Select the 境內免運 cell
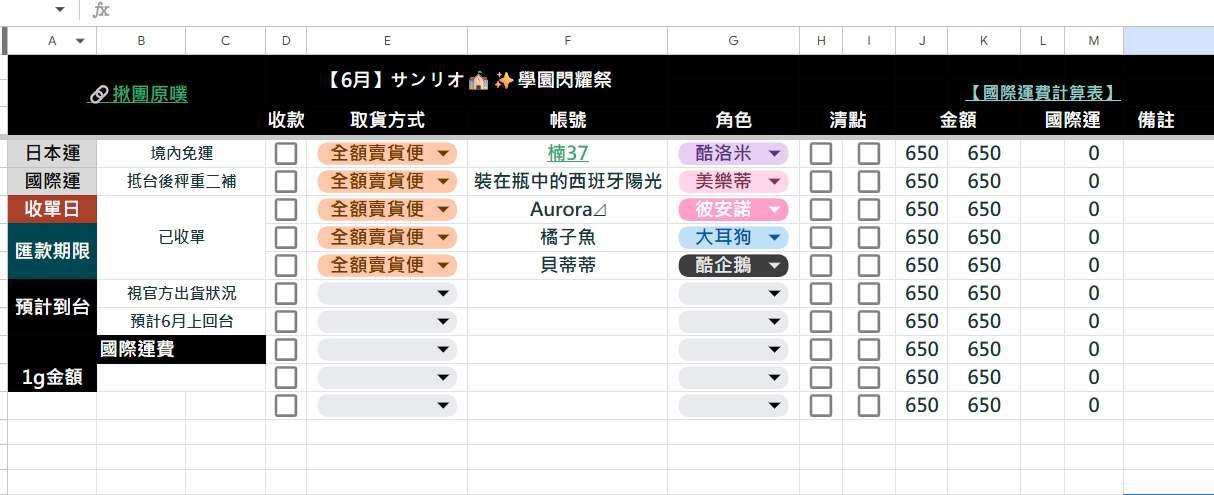This screenshot has height=495, width=1214. coord(181,153)
